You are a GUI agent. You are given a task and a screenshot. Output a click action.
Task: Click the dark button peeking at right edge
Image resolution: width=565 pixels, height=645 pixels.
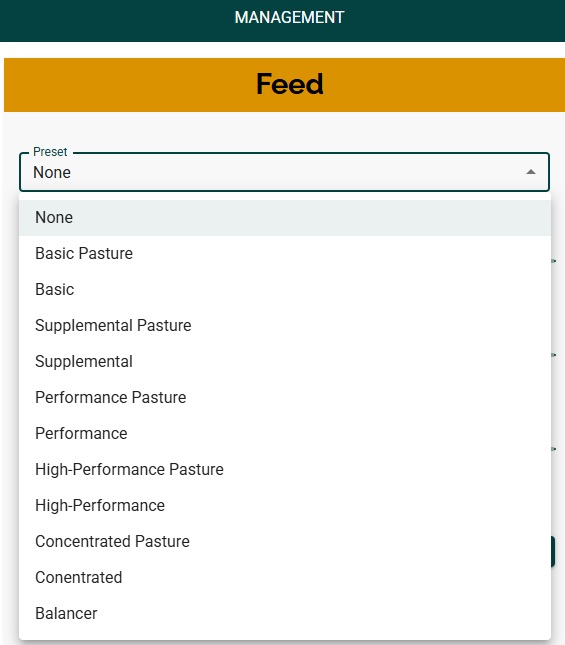coord(553,551)
